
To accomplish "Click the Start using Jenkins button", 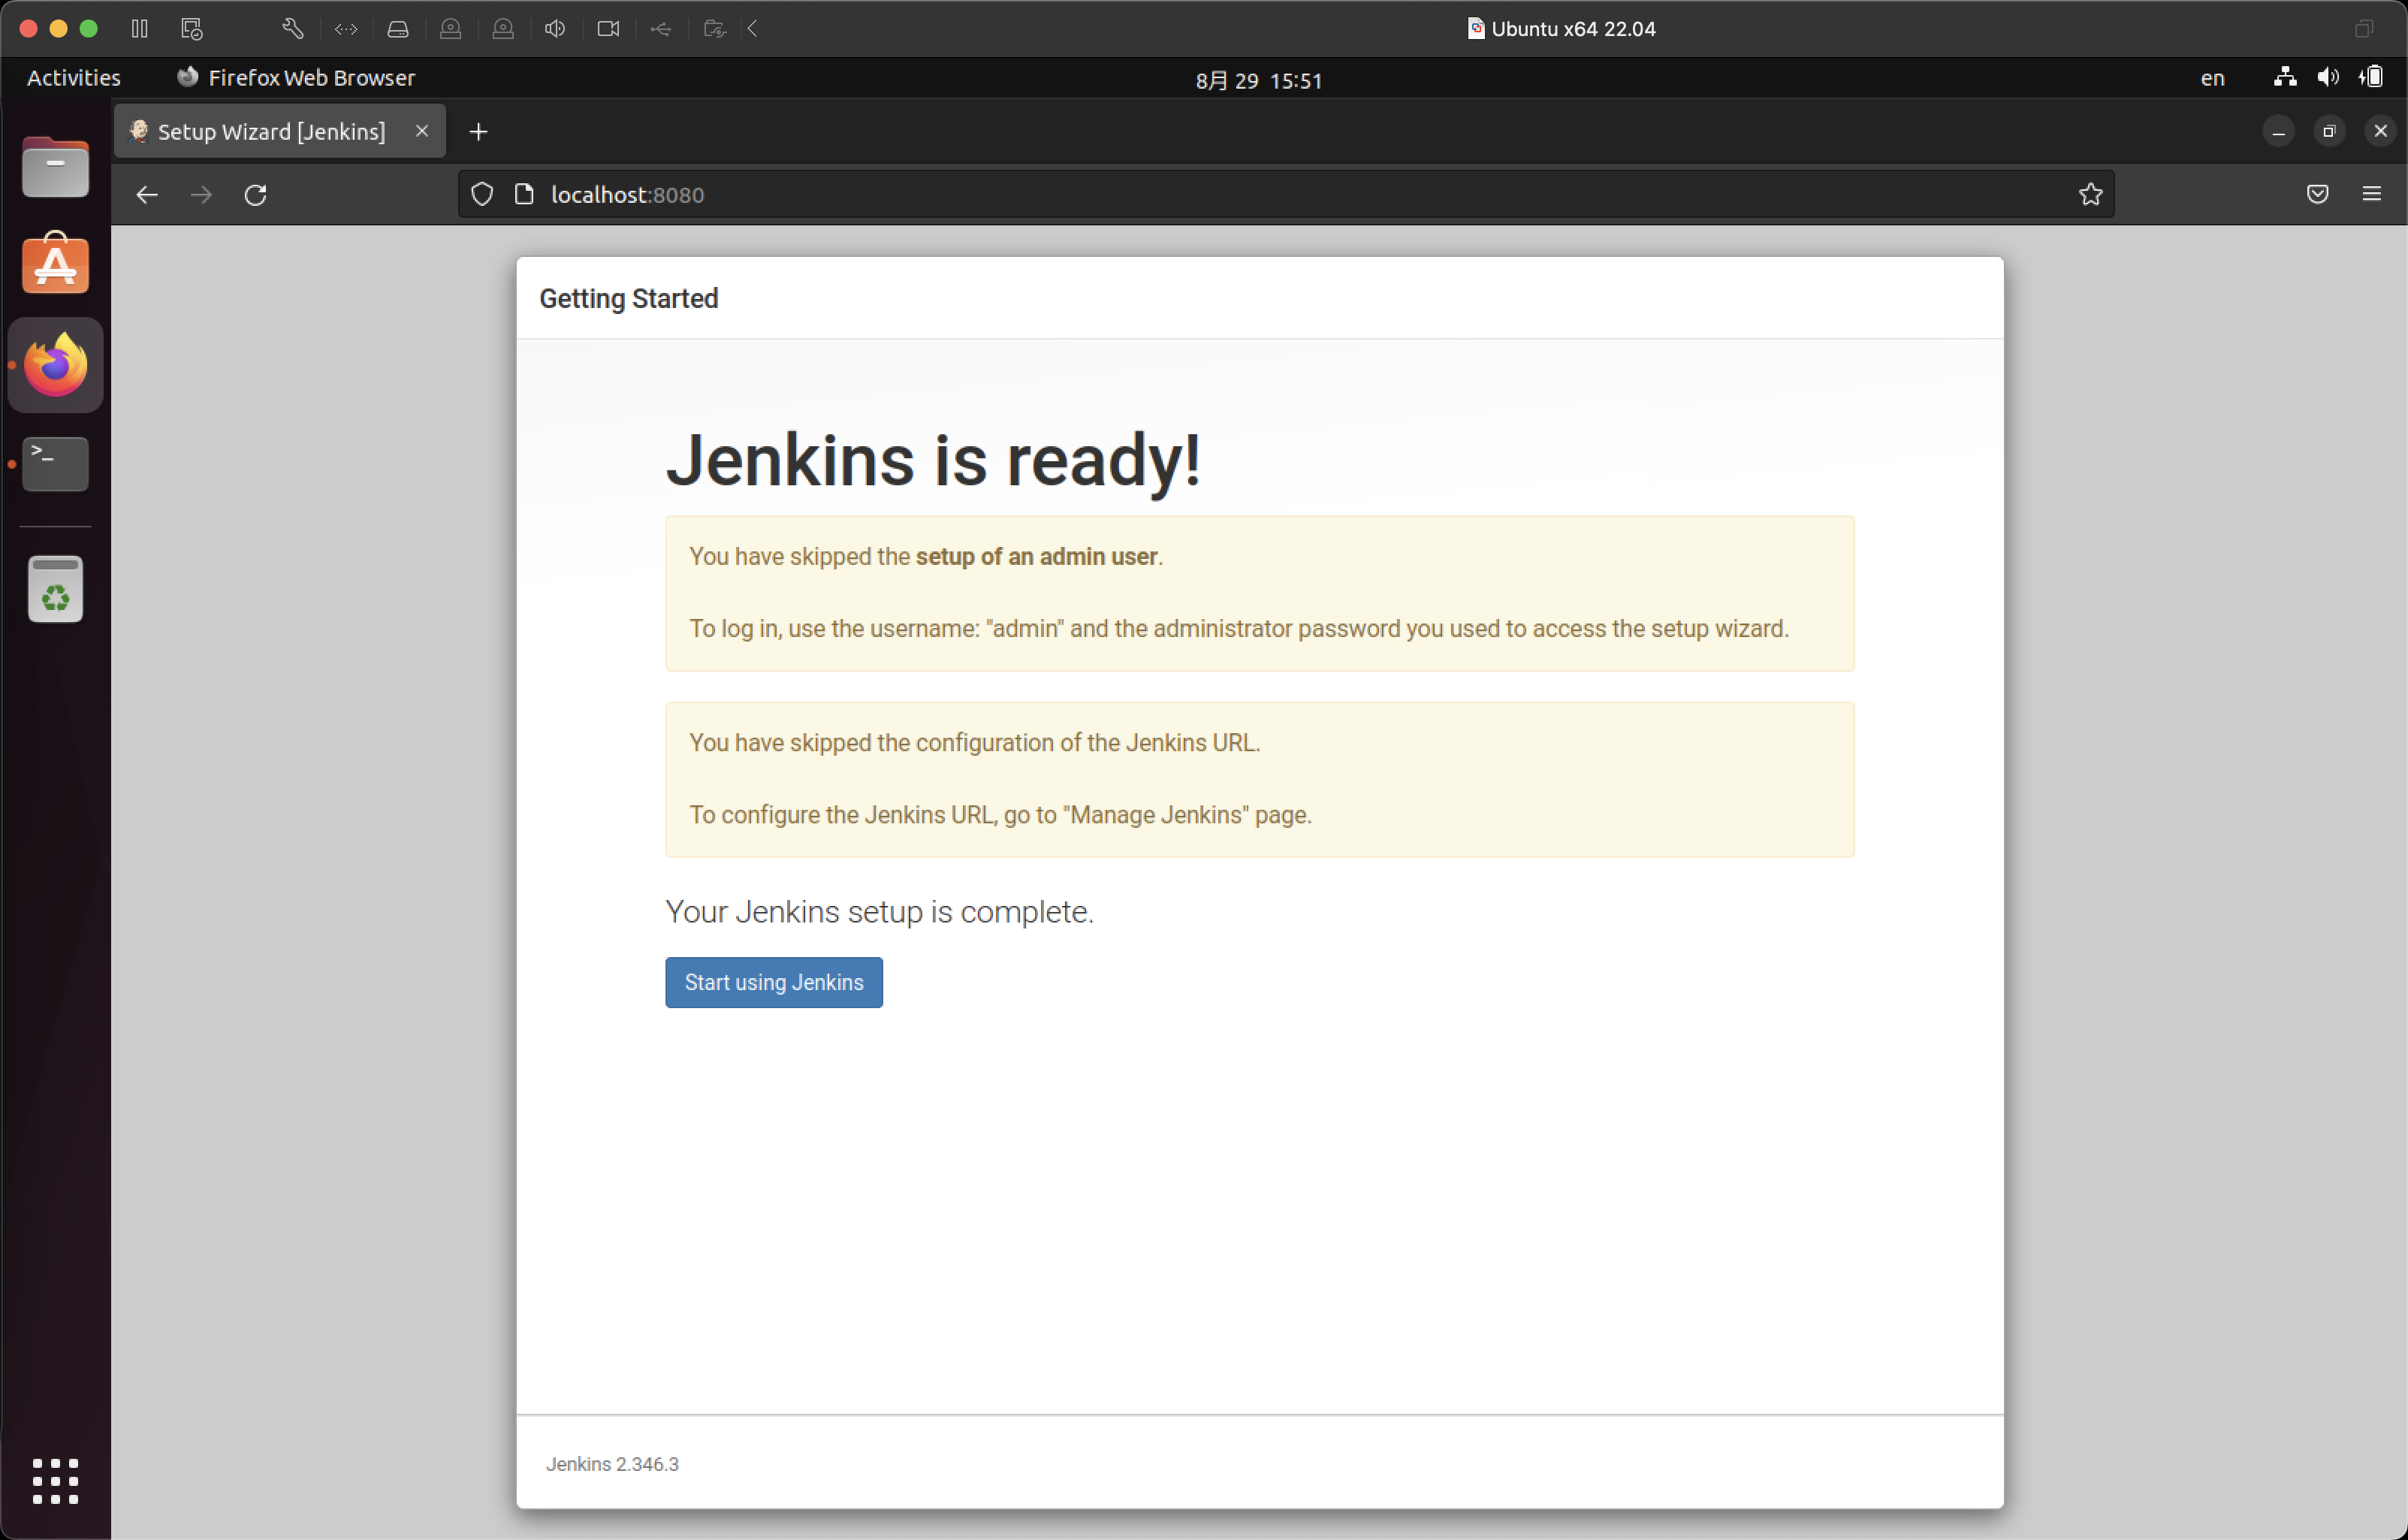I will [x=774, y=982].
